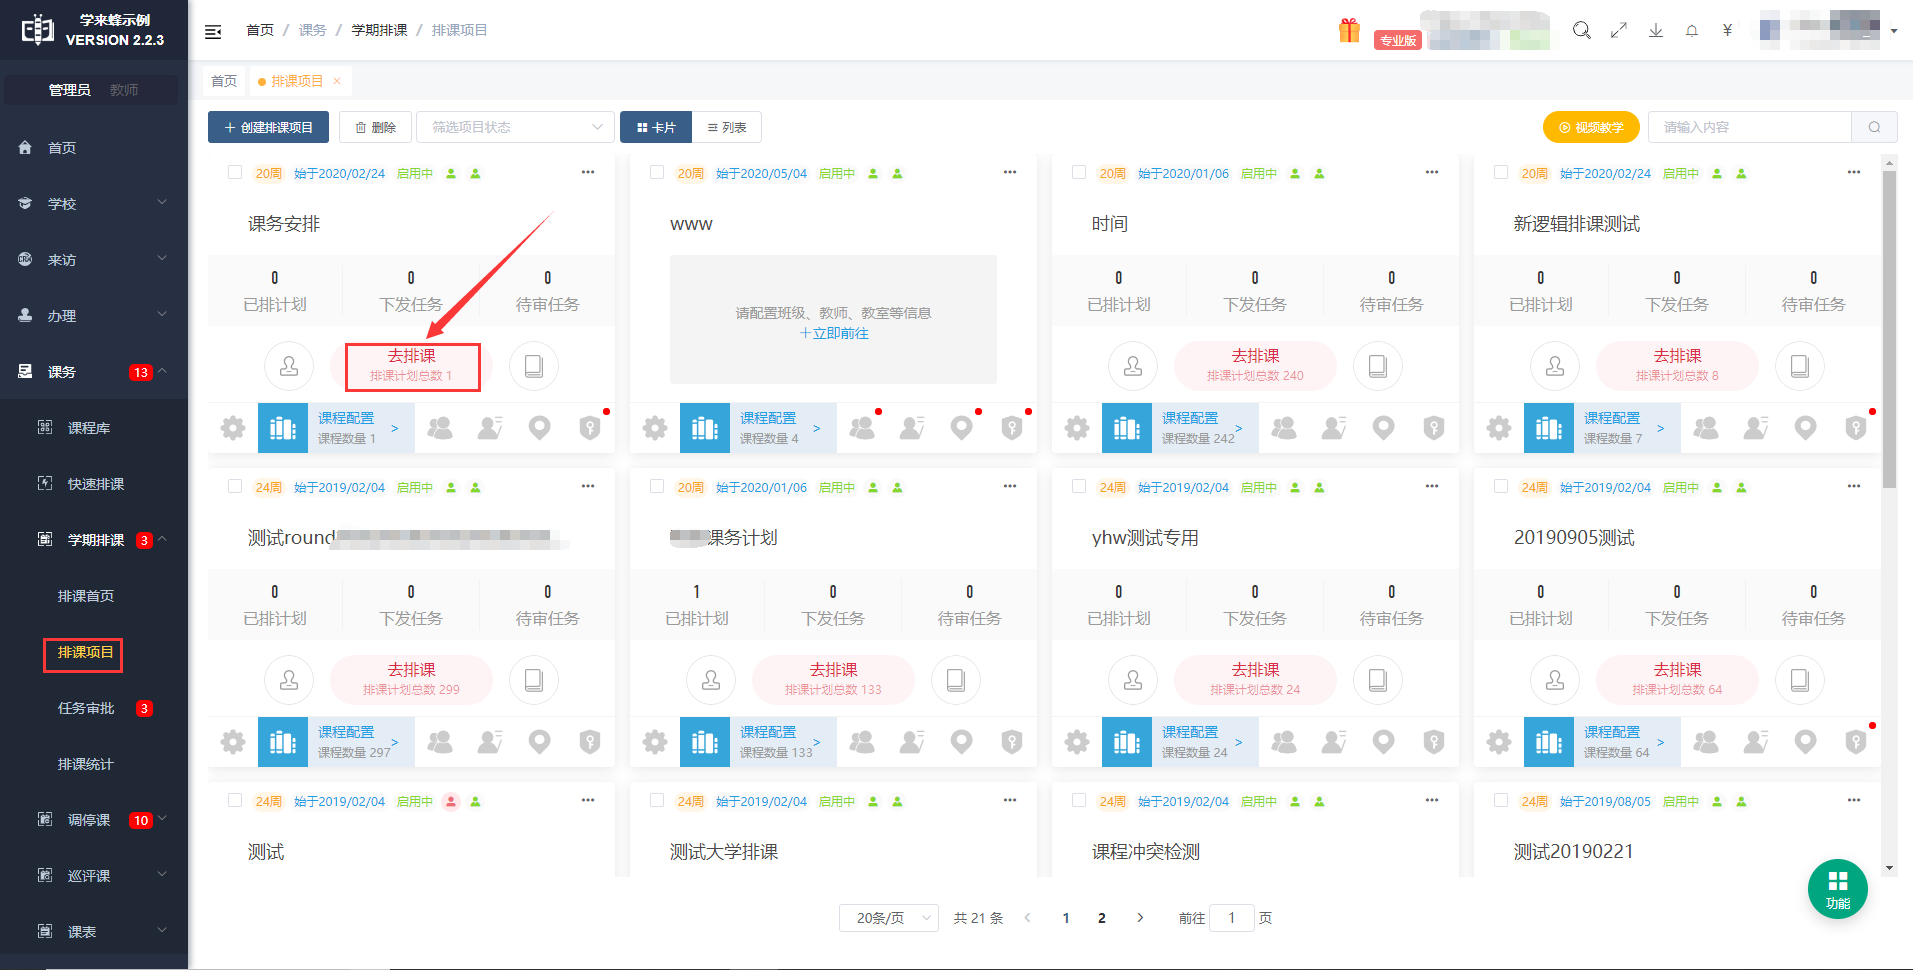Click the 立即前往 link on www card
1913x970 pixels.
pyautogui.click(x=834, y=334)
